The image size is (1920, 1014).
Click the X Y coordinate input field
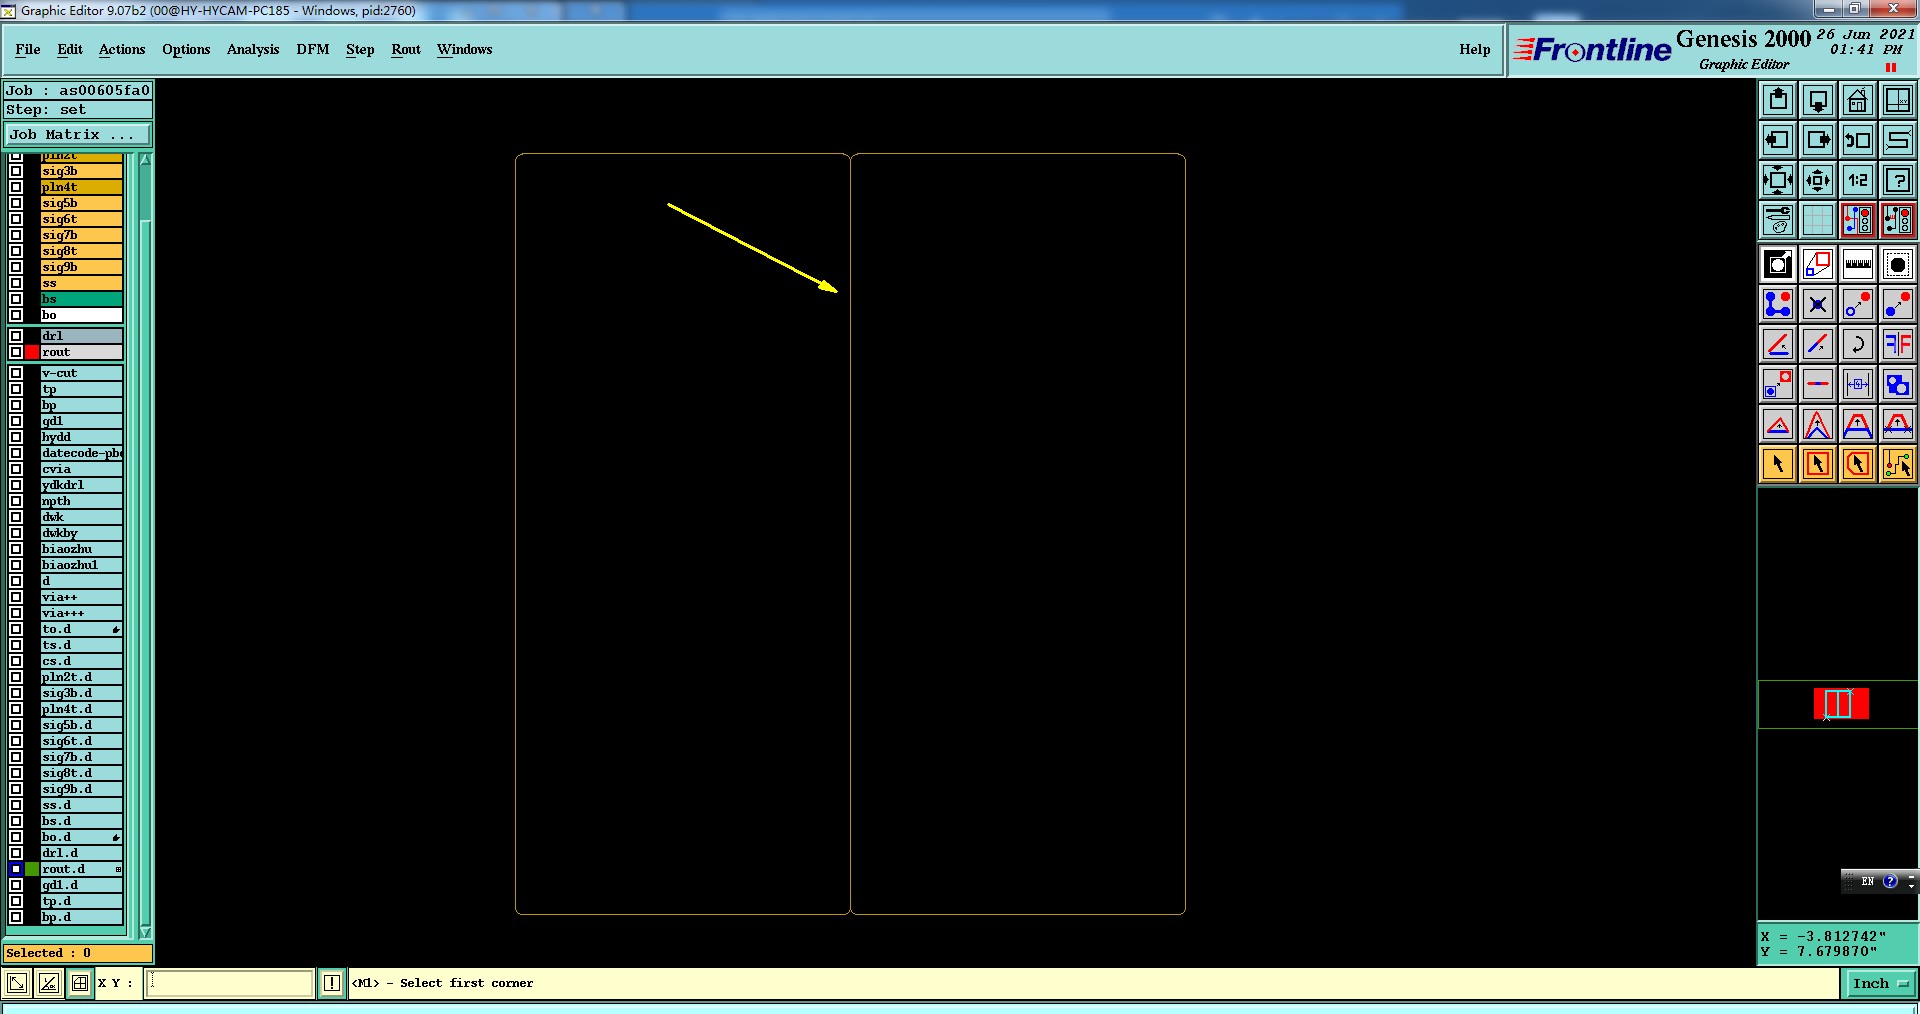229,984
